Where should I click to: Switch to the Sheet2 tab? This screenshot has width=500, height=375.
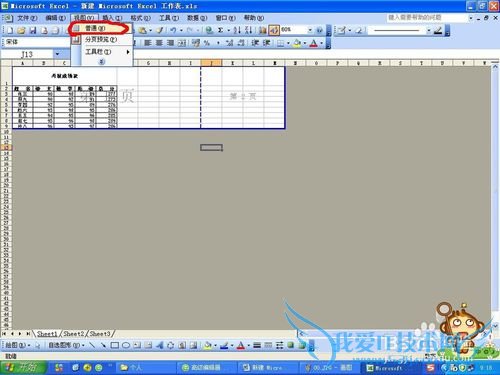click(74, 333)
